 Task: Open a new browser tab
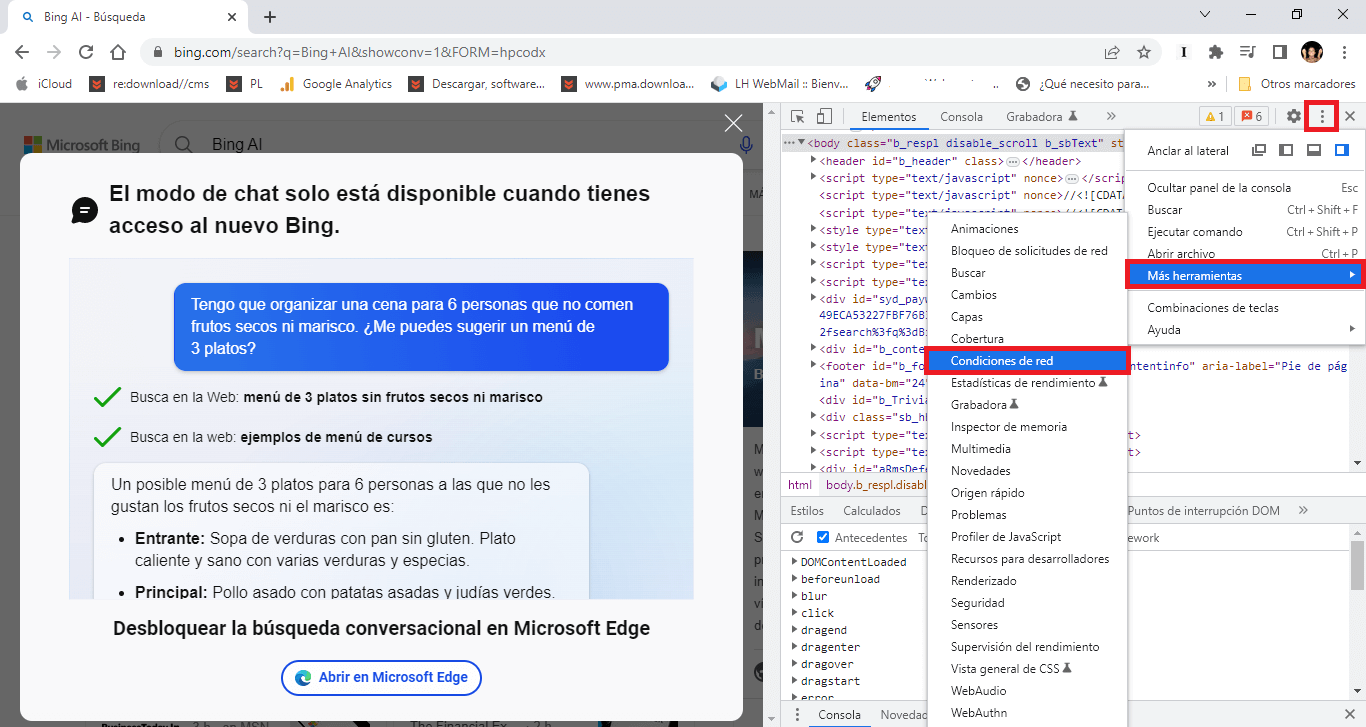(x=270, y=17)
